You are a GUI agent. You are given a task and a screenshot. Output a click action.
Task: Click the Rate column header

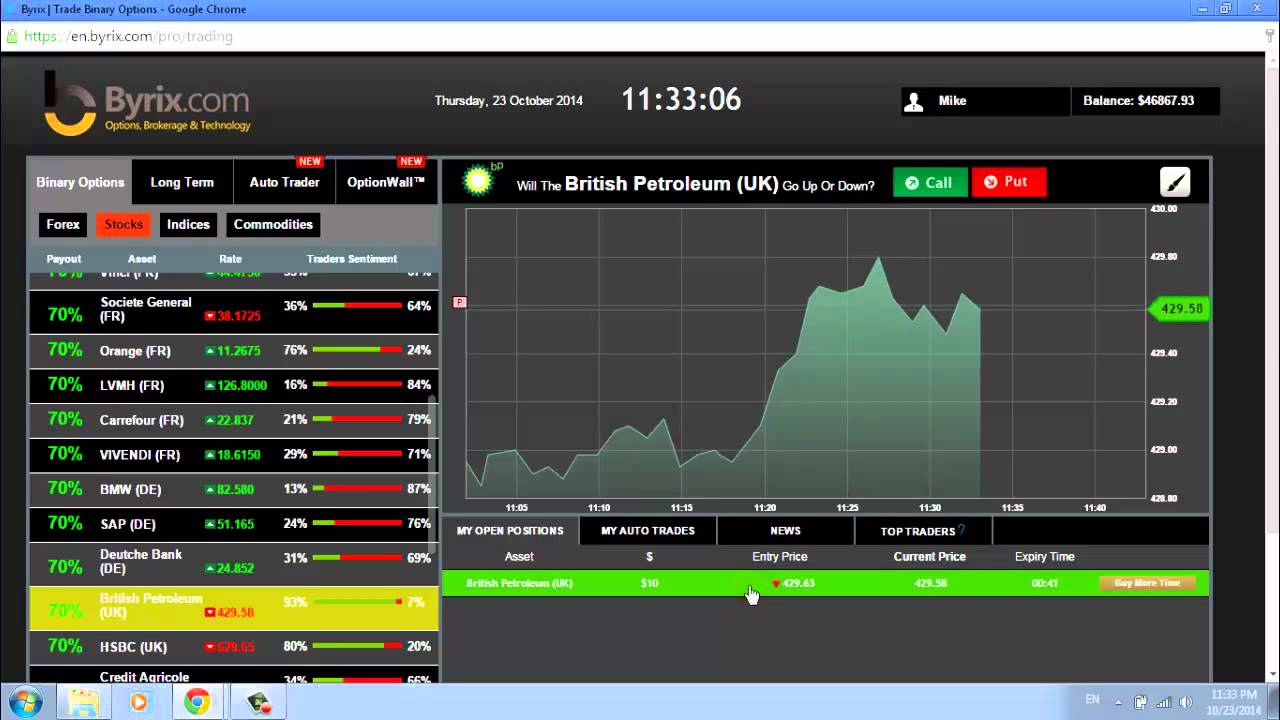230,259
